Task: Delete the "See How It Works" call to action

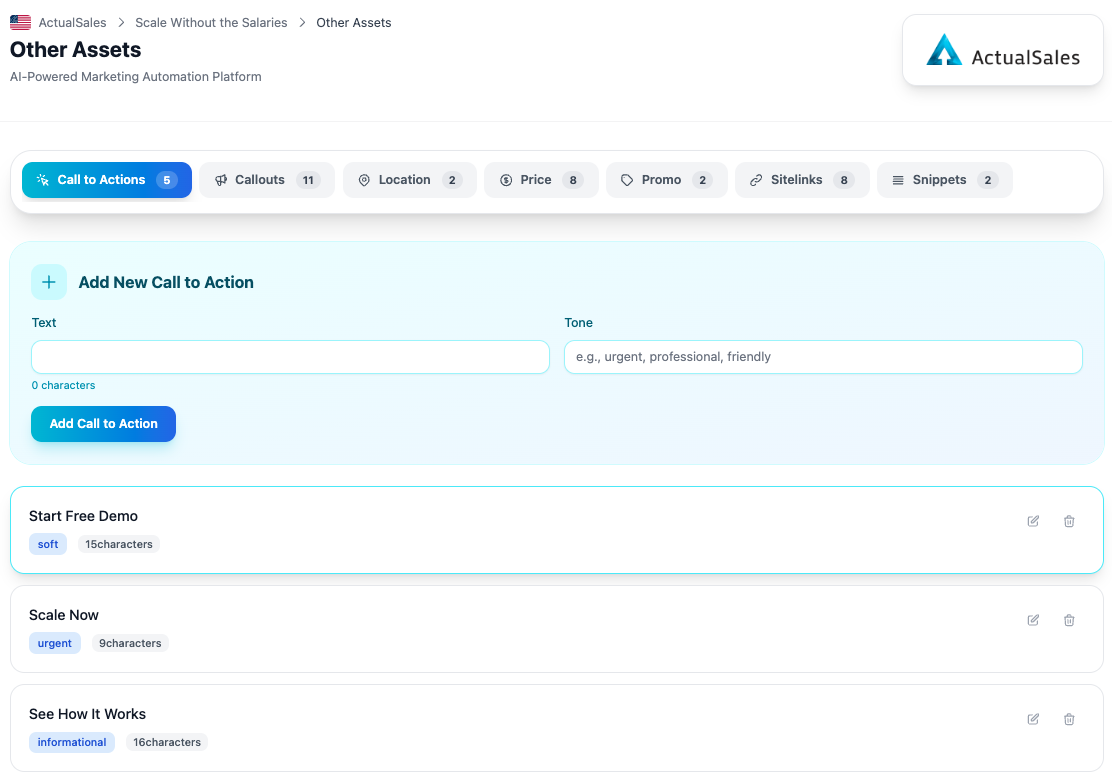Action: pos(1069,719)
